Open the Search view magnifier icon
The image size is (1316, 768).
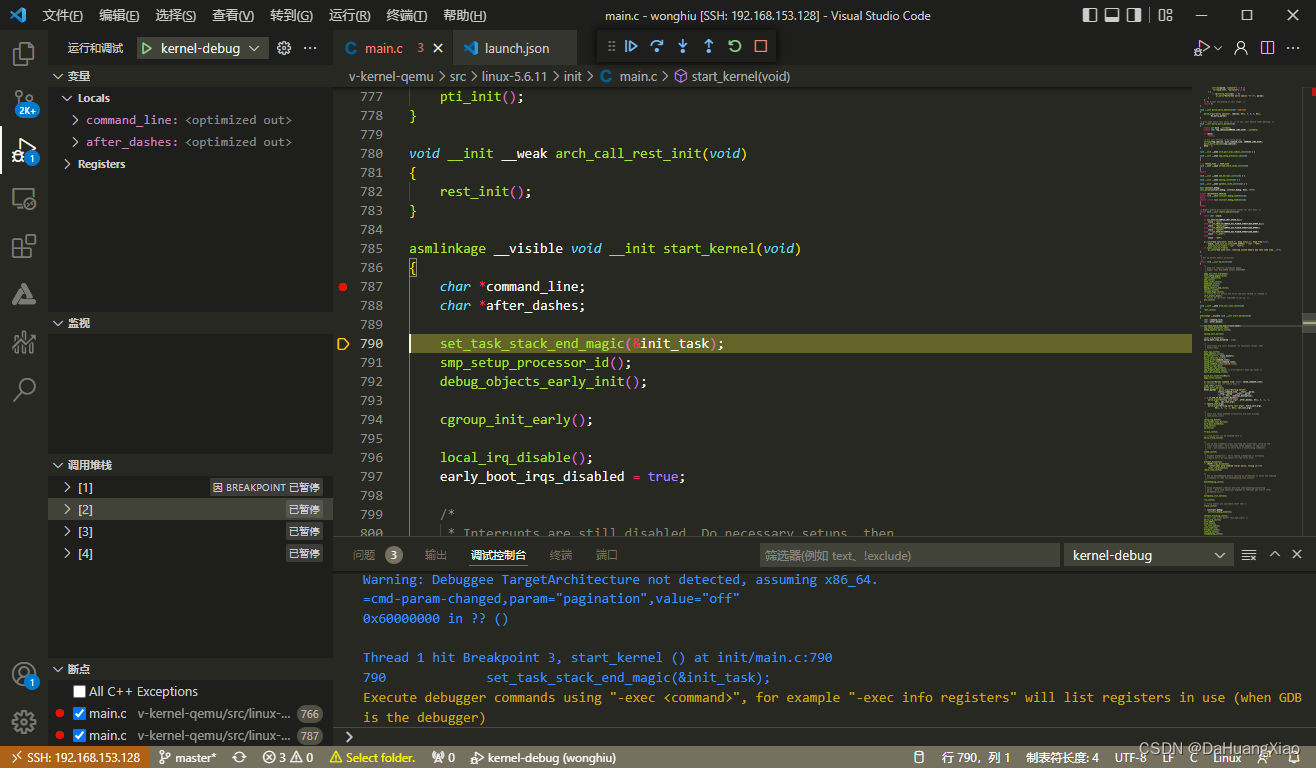click(x=24, y=389)
